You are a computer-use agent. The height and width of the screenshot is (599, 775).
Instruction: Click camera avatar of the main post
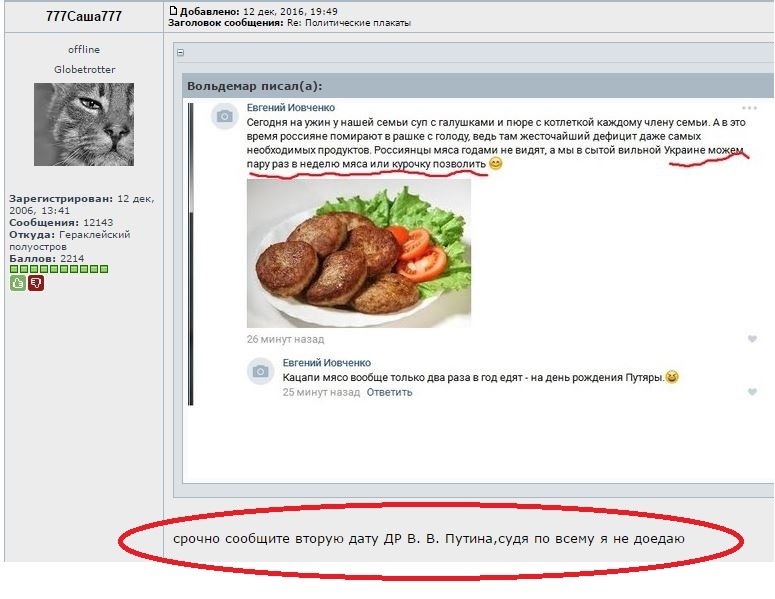(x=224, y=117)
